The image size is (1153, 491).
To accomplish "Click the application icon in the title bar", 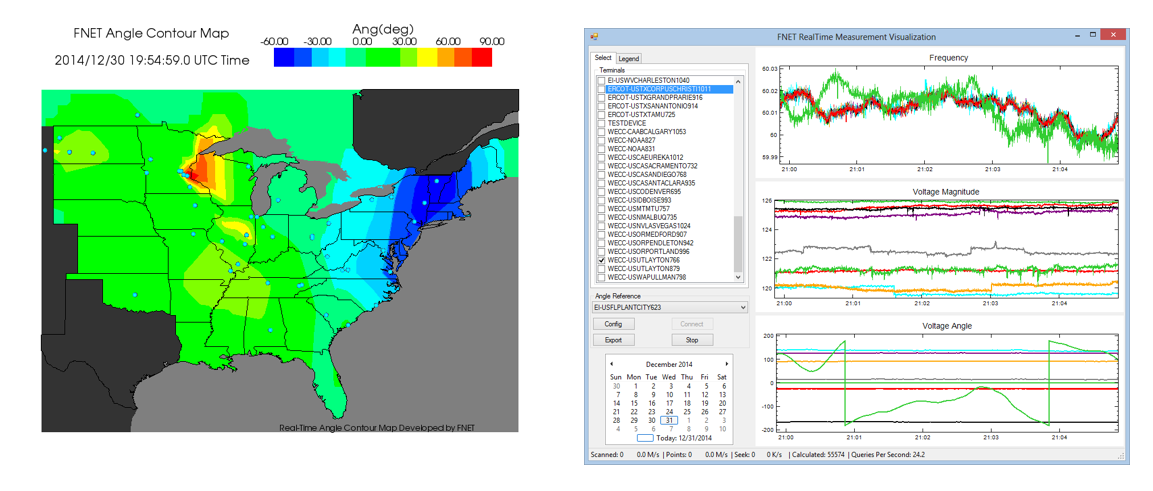I will tap(595, 37).
